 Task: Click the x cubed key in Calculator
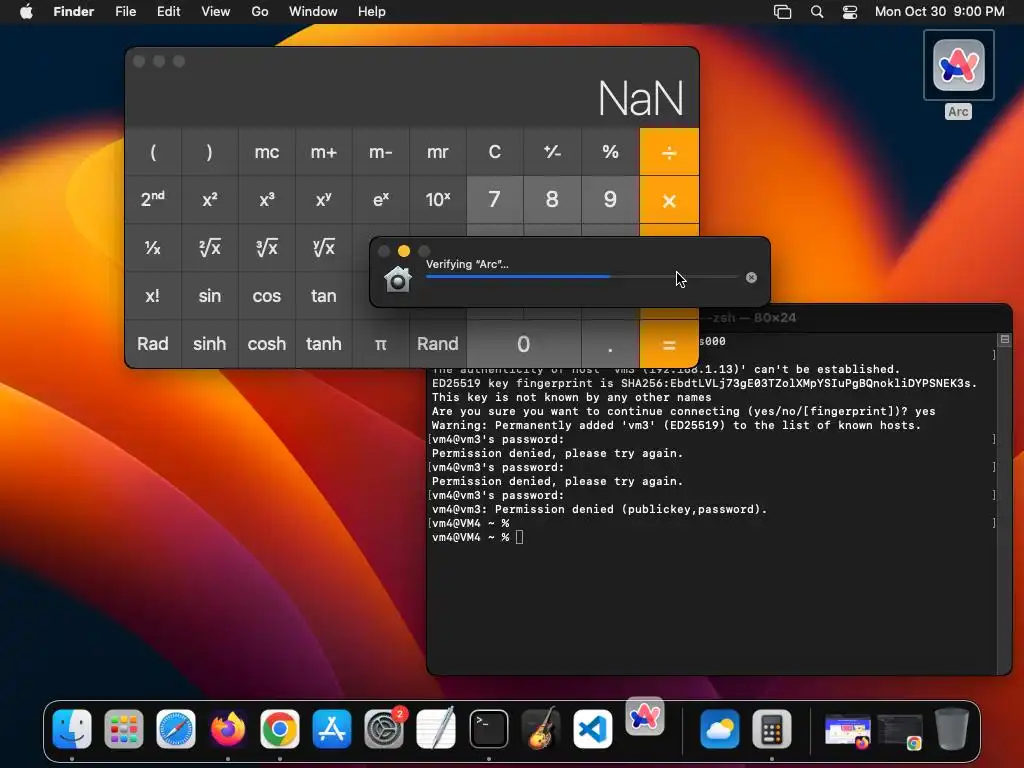(266, 200)
